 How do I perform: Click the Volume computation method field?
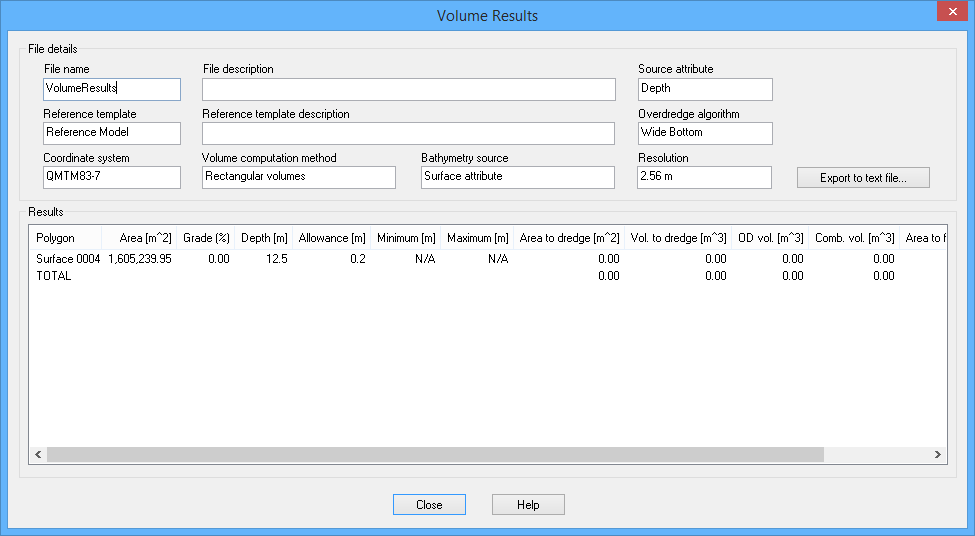point(298,177)
